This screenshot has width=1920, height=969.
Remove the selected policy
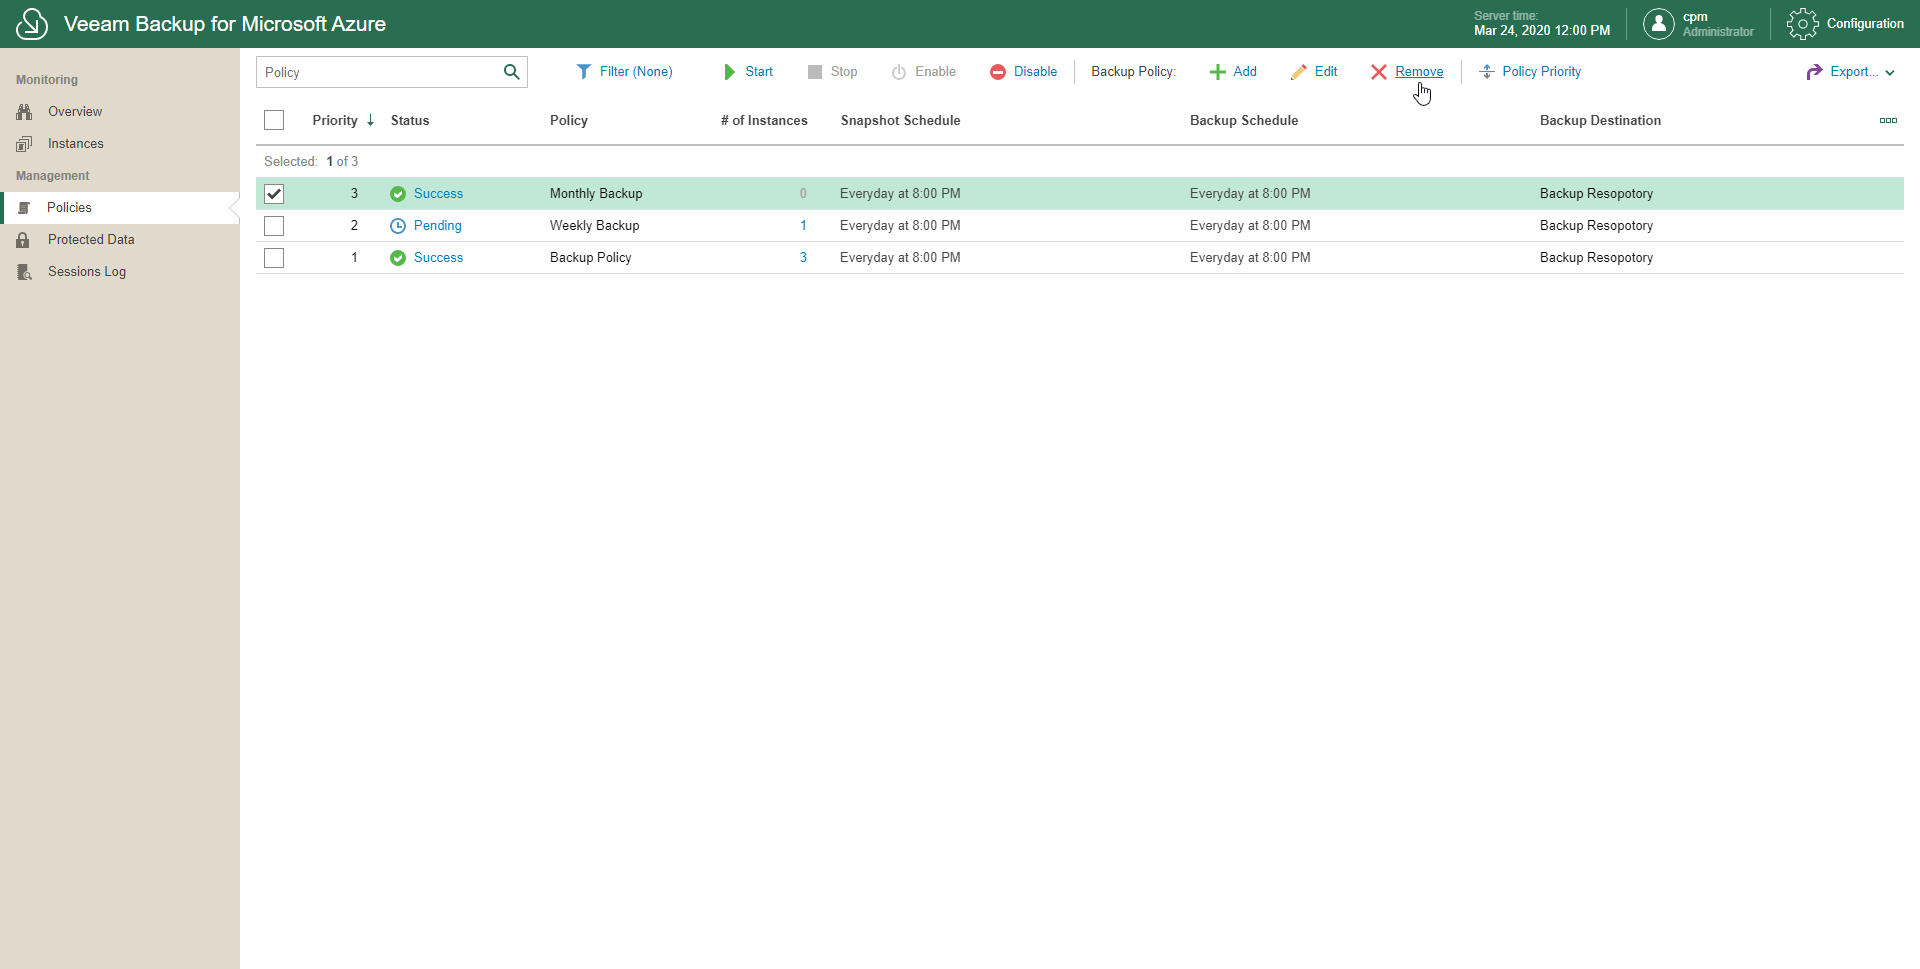(x=1407, y=72)
